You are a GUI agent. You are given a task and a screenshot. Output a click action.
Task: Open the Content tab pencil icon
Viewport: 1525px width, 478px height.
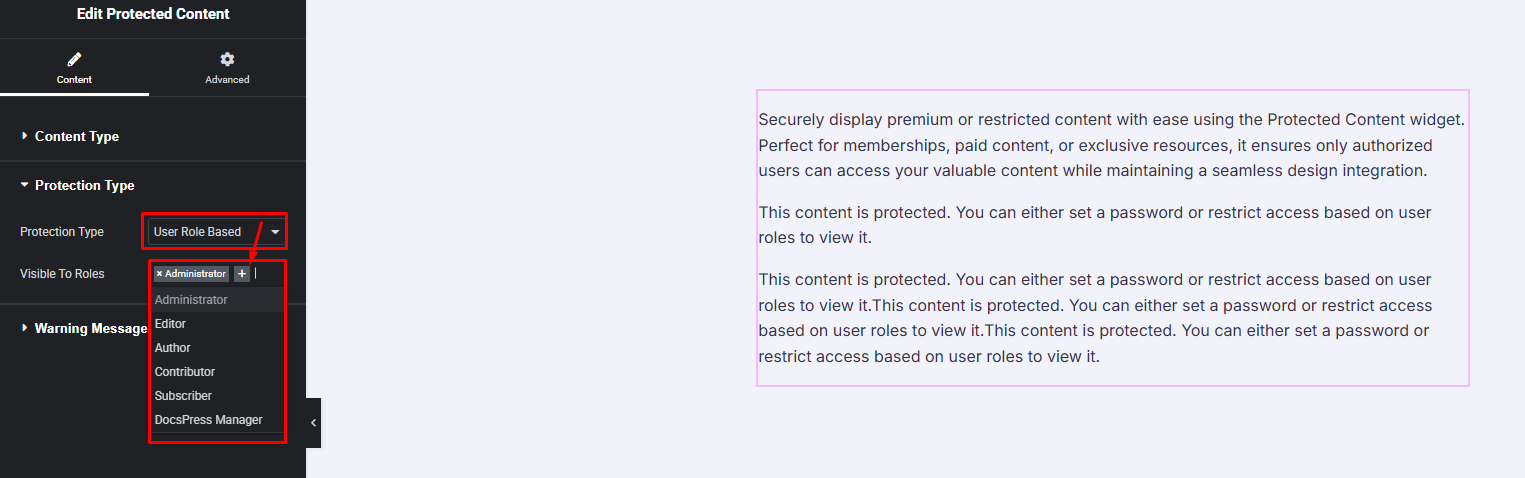coord(74,60)
